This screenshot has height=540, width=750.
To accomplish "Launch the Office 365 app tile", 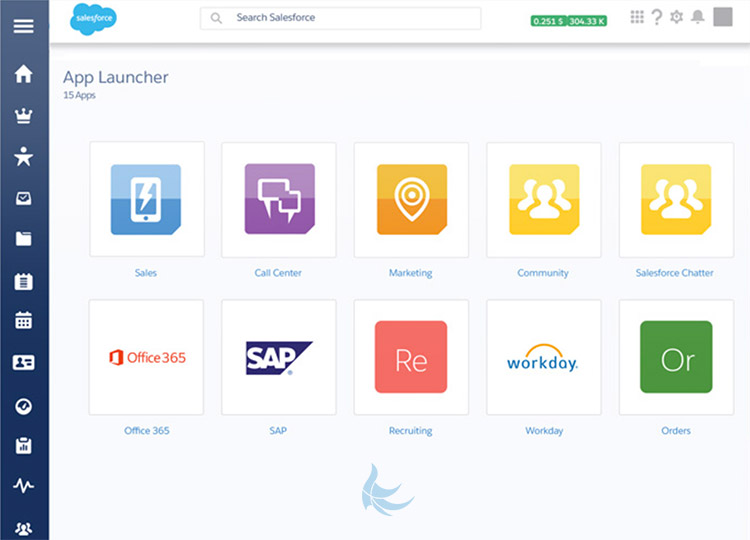I will click(x=146, y=357).
